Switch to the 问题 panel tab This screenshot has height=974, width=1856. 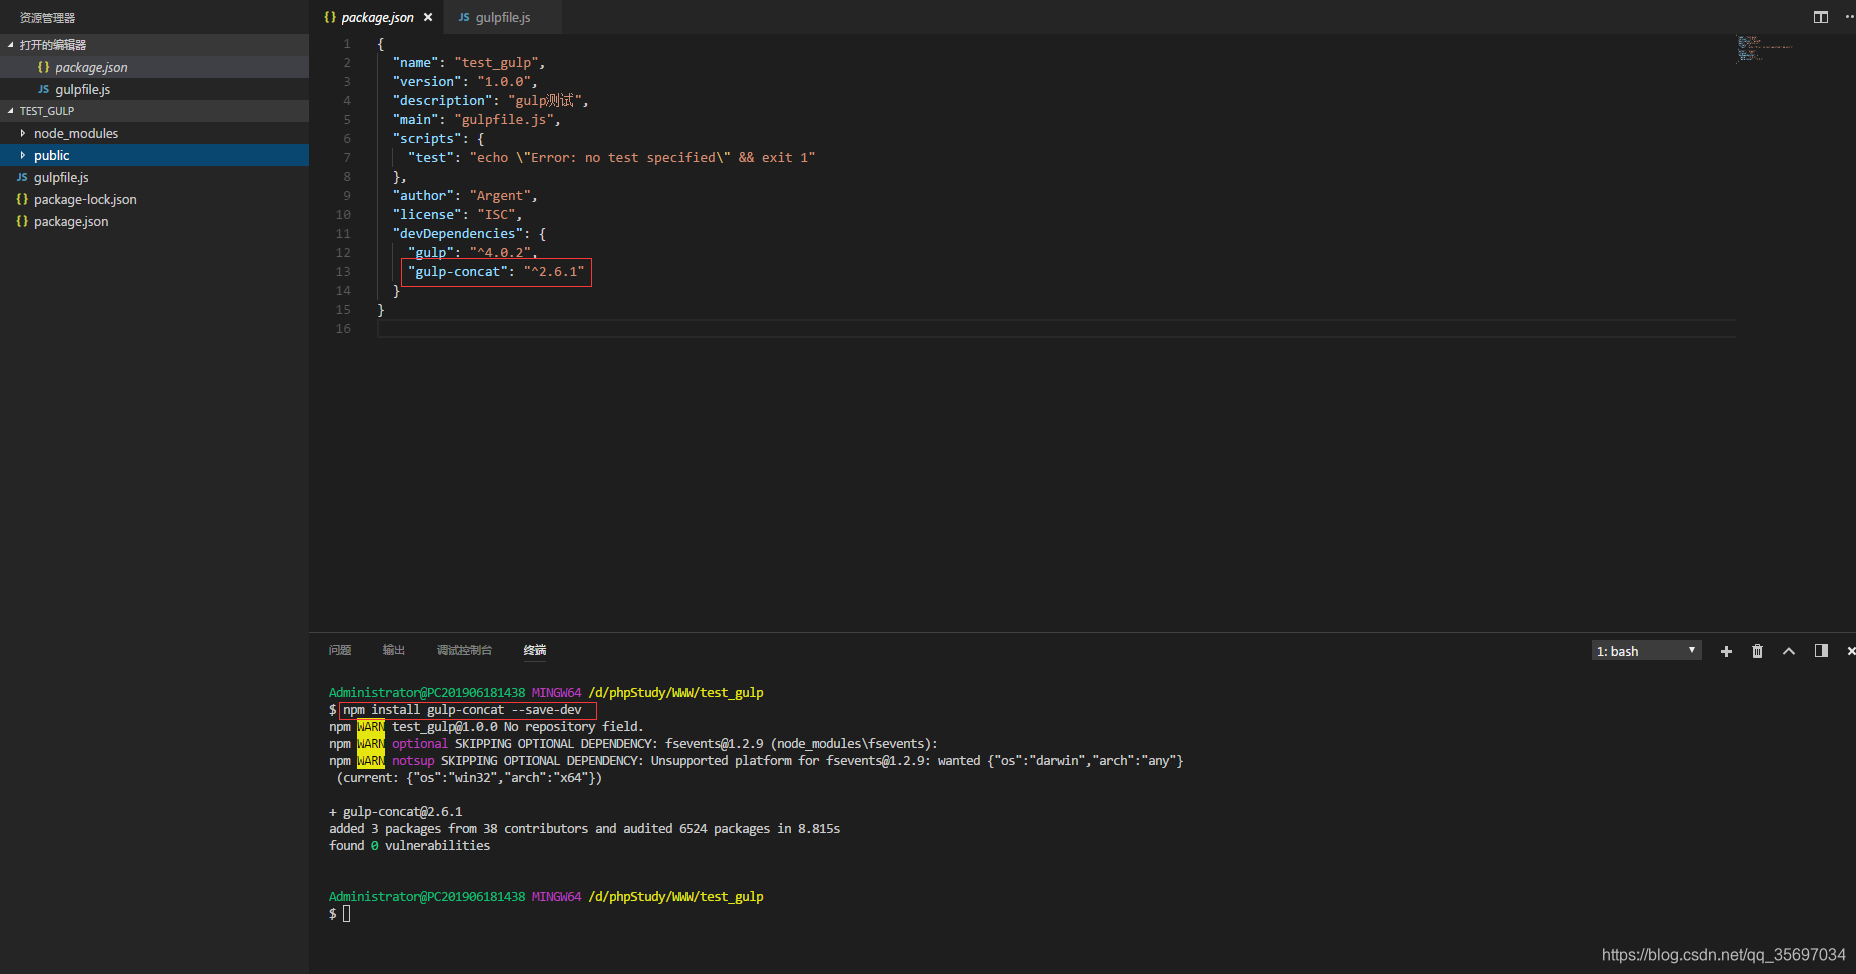[340, 650]
